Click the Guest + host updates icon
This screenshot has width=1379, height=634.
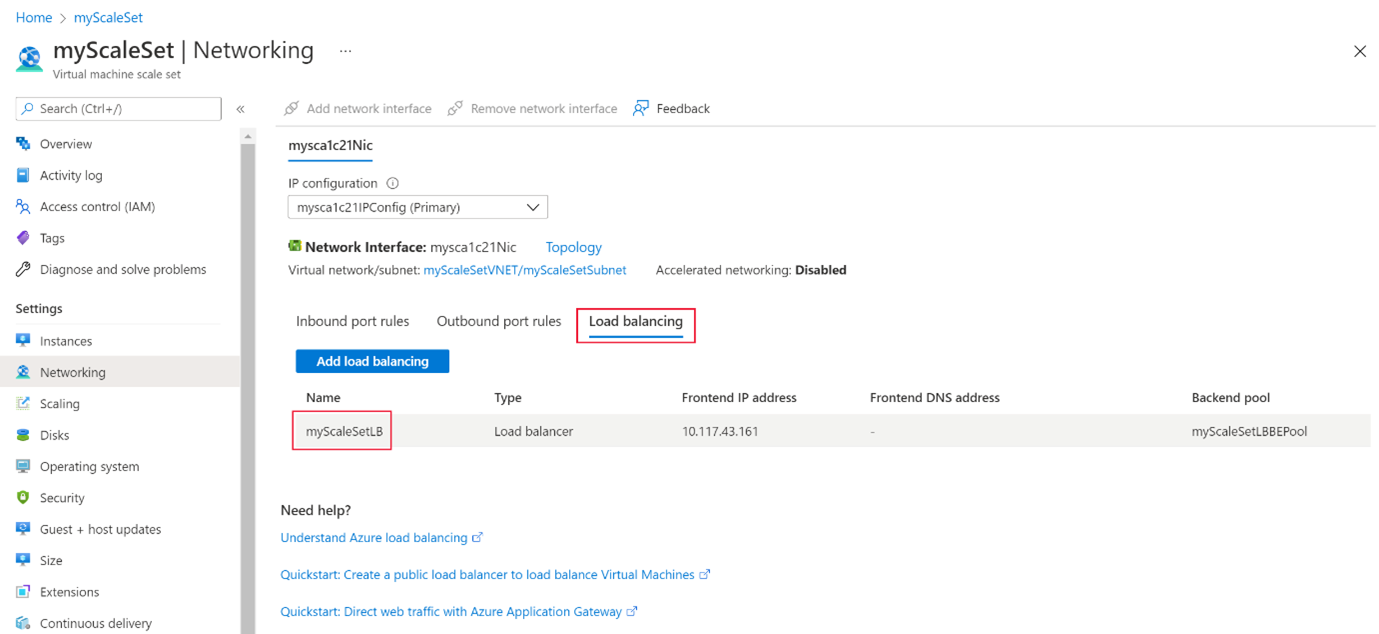(23, 529)
